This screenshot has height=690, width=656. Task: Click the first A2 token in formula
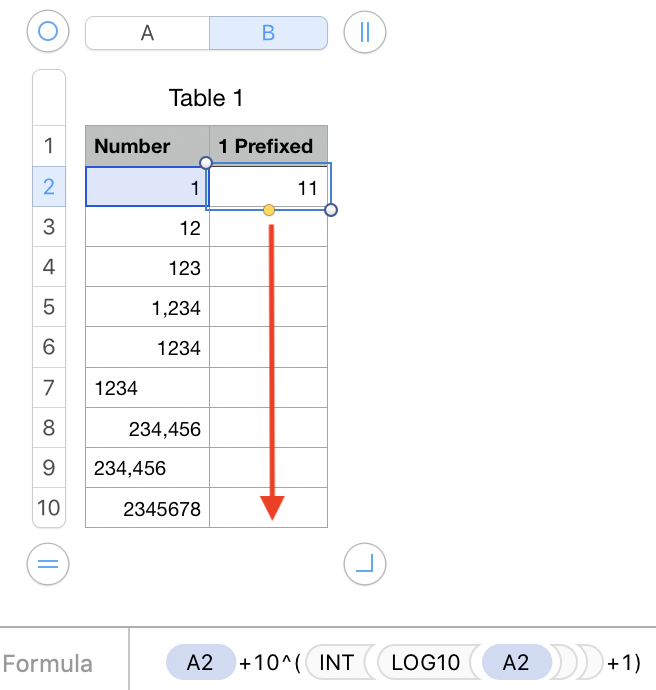pos(200,662)
